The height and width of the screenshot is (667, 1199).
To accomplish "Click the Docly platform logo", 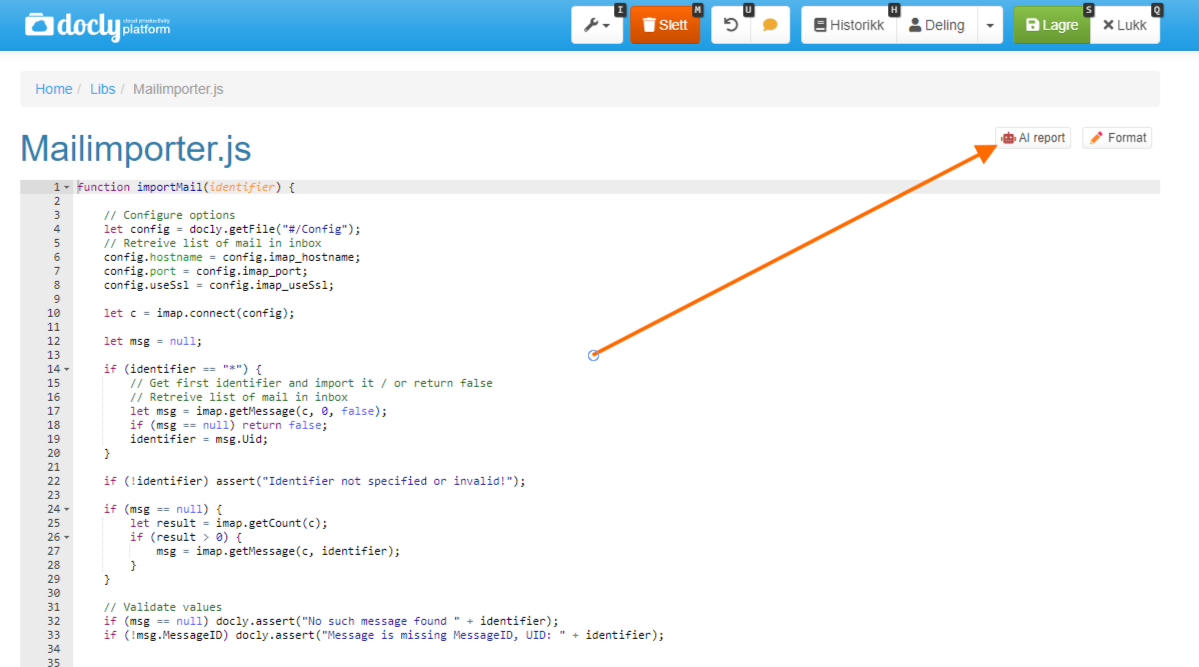I will (x=94, y=25).
